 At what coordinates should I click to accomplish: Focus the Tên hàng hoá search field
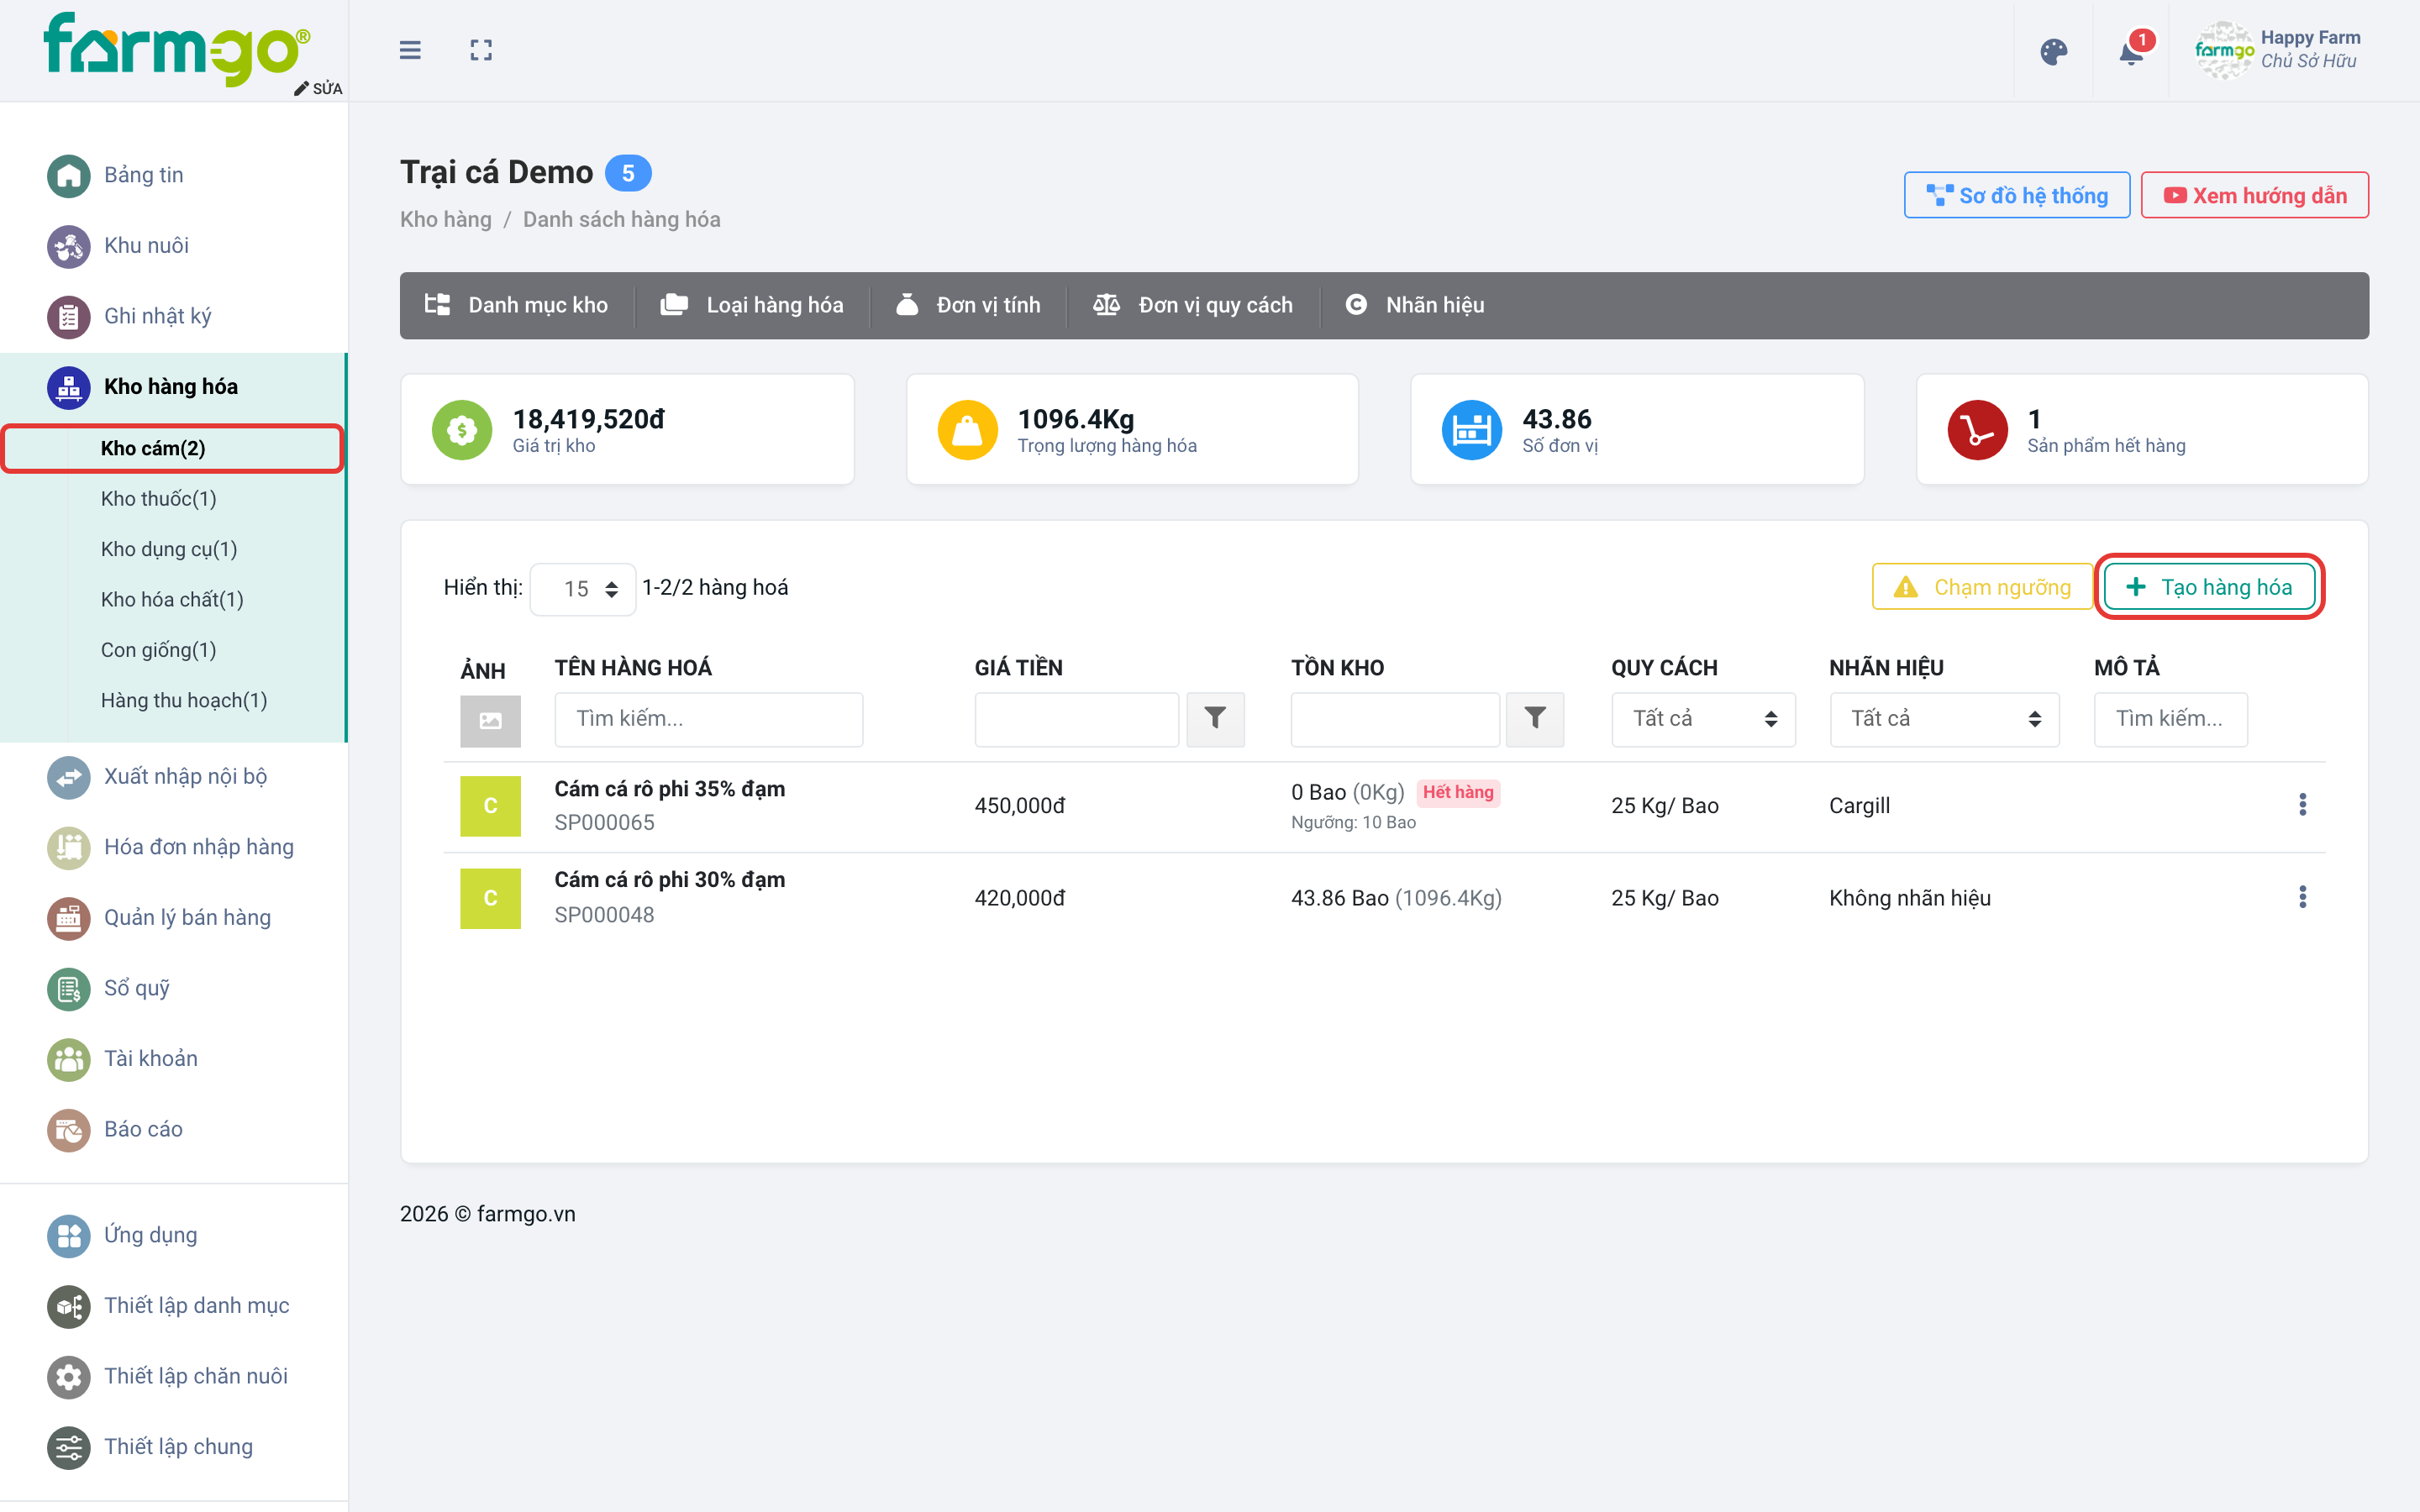point(708,719)
